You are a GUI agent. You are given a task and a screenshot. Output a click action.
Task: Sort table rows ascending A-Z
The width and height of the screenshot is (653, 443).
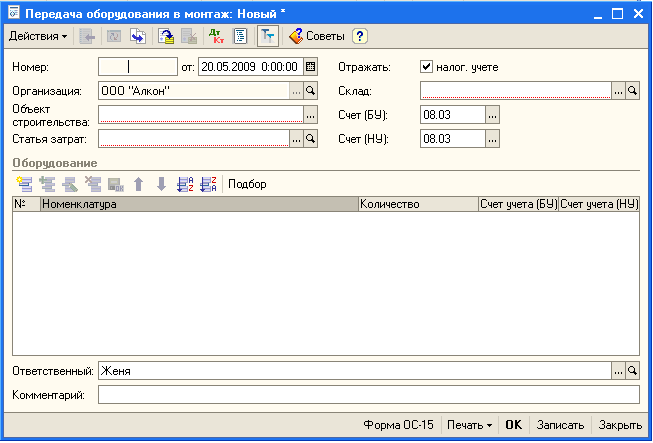point(185,184)
